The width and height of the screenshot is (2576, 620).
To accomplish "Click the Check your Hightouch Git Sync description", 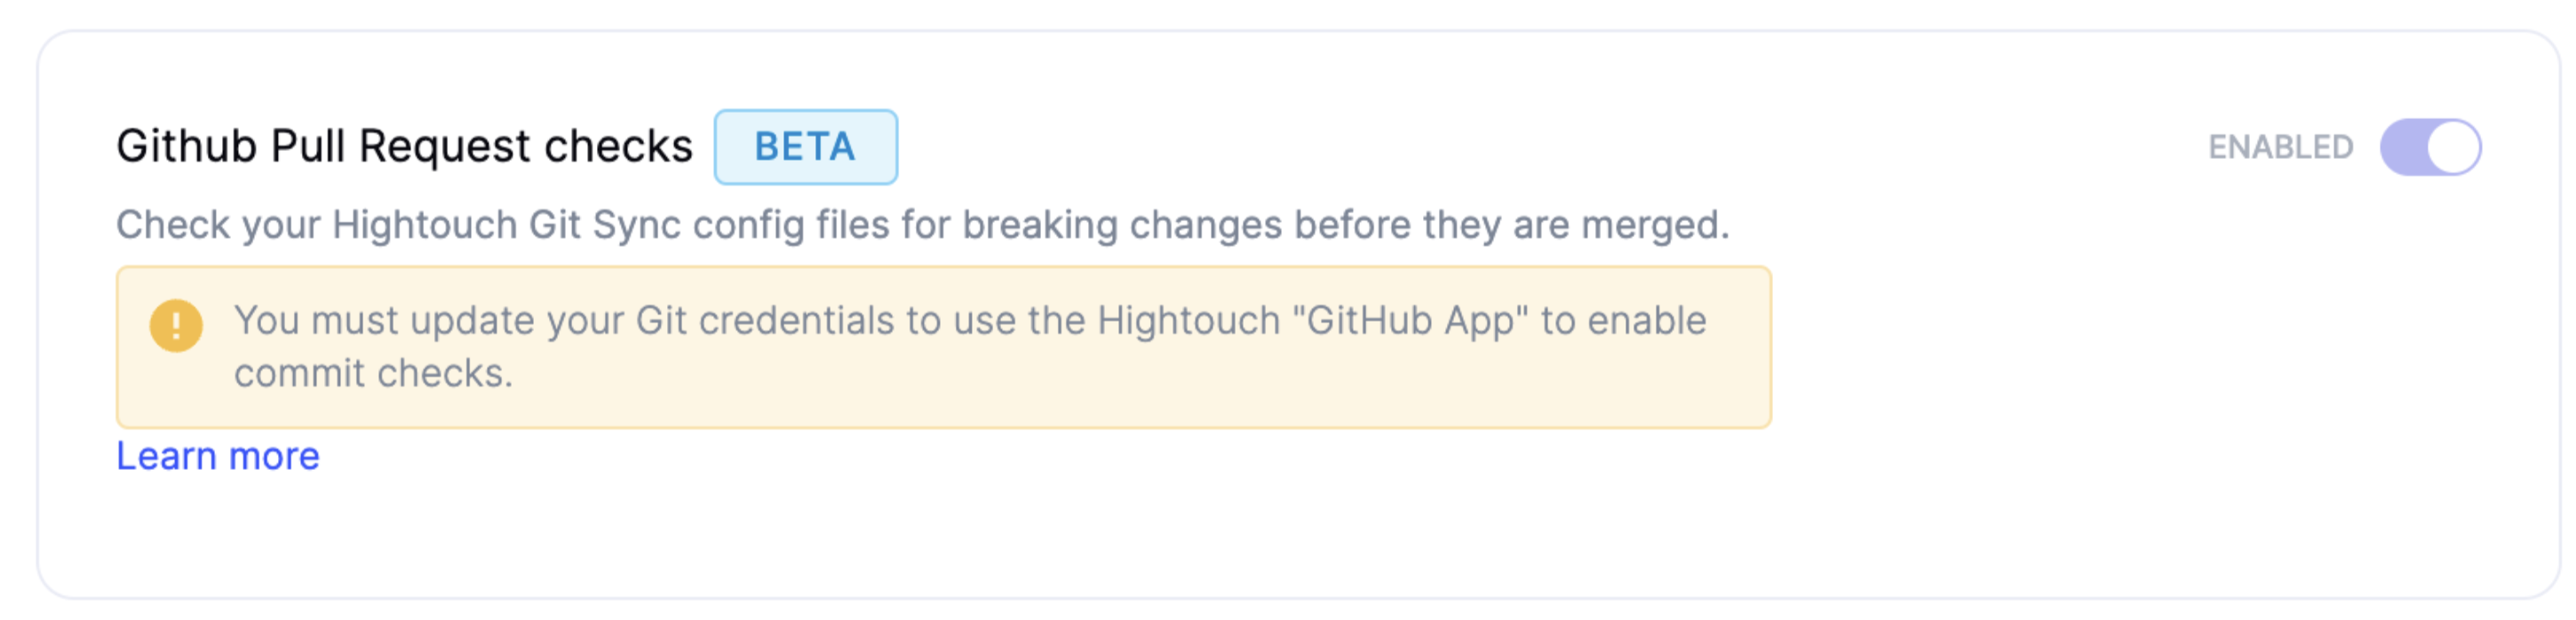I will pos(922,225).
